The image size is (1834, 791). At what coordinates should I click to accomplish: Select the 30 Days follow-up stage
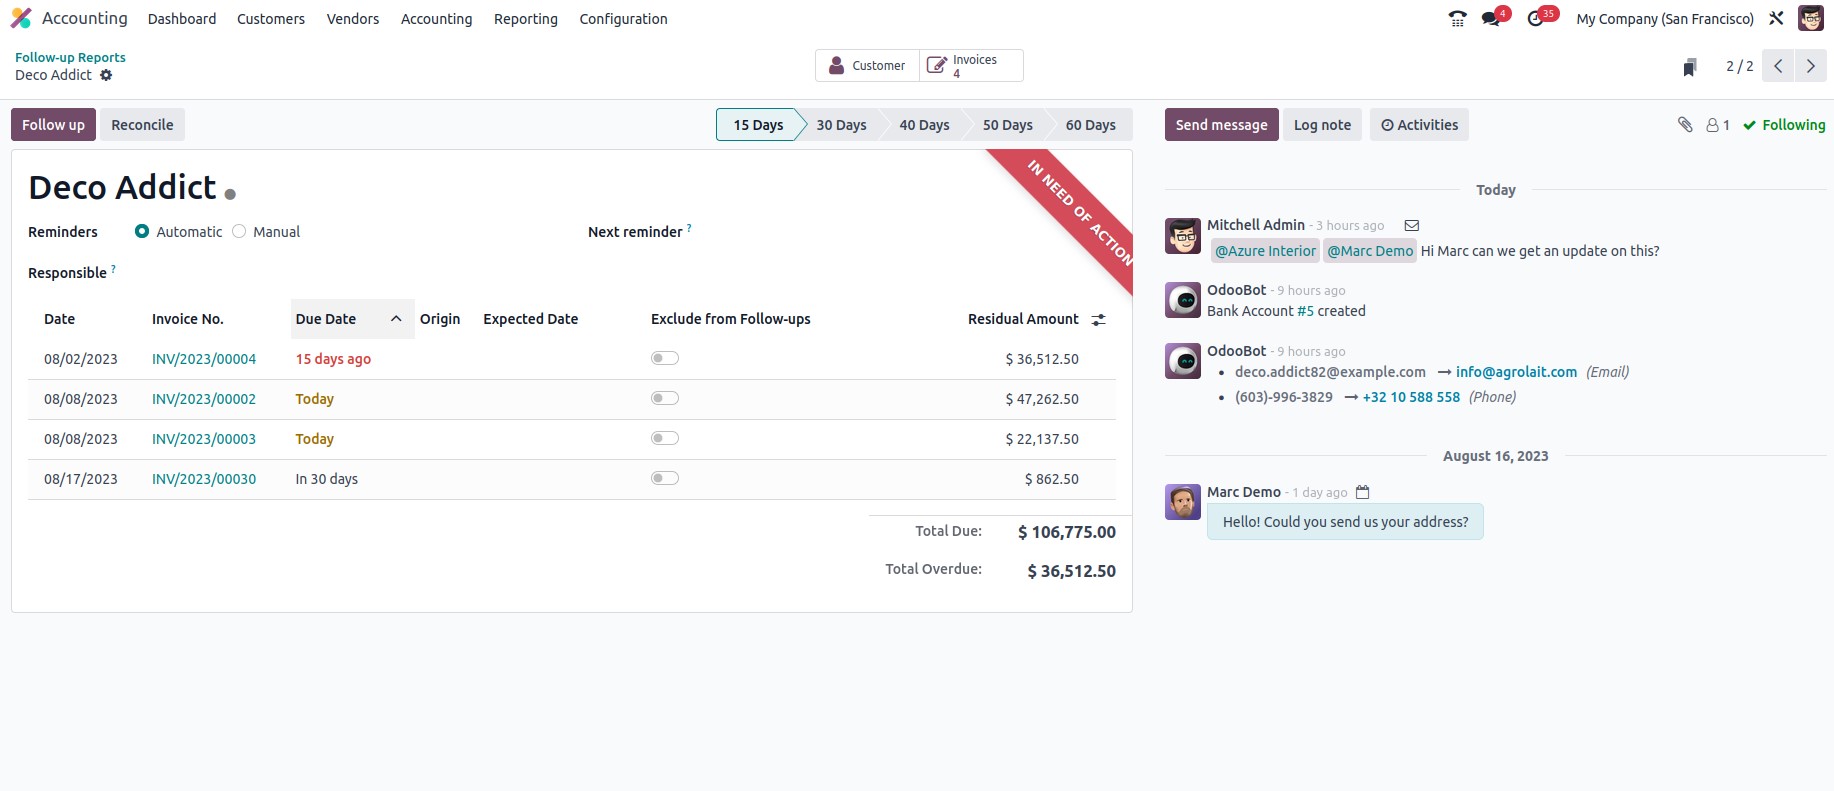841,125
